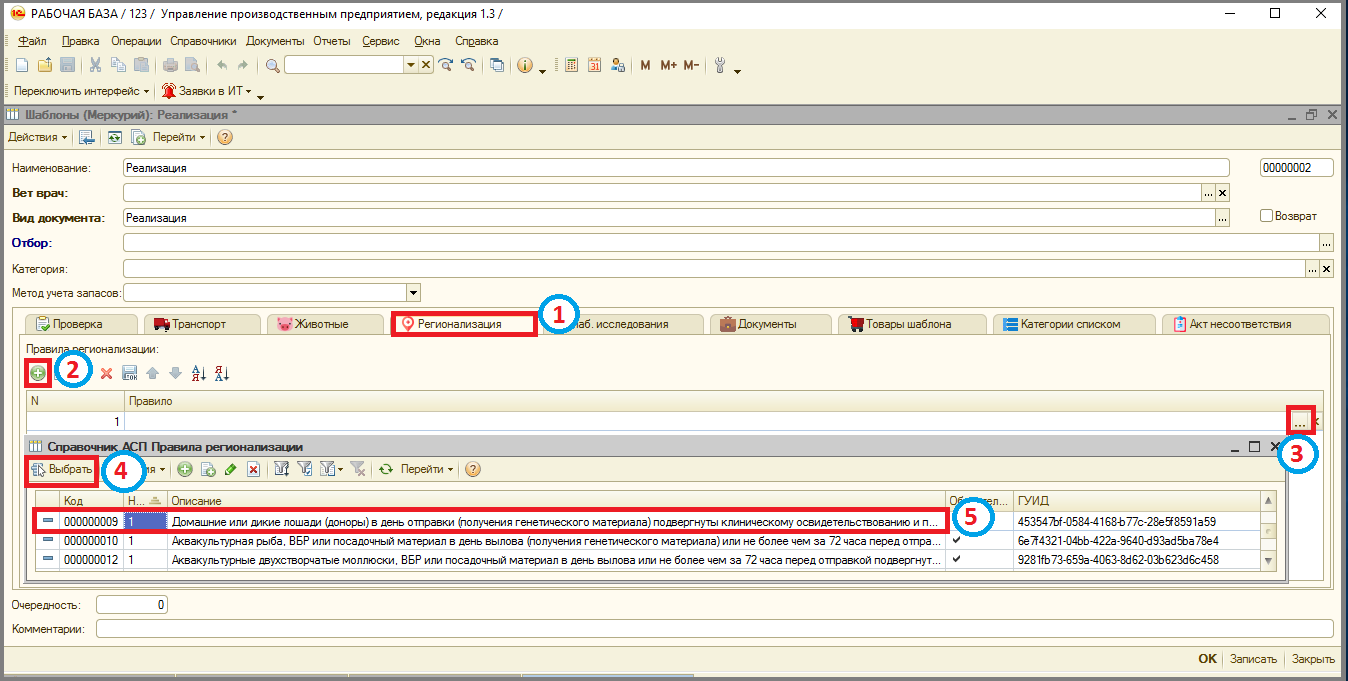Click the red delete row icon
1348x681 pixels.
(x=106, y=373)
